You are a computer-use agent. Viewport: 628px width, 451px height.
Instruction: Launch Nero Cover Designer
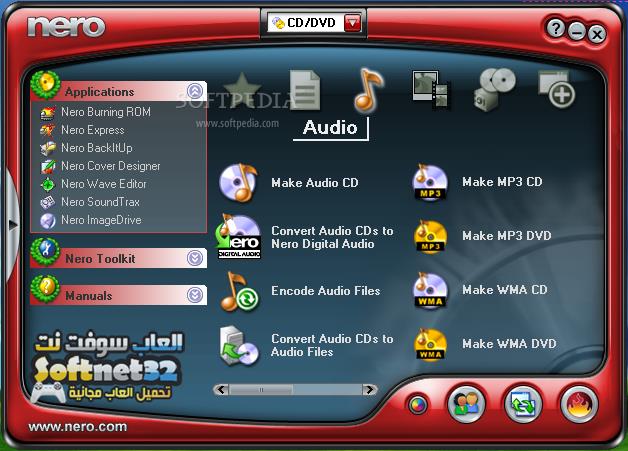(111, 166)
